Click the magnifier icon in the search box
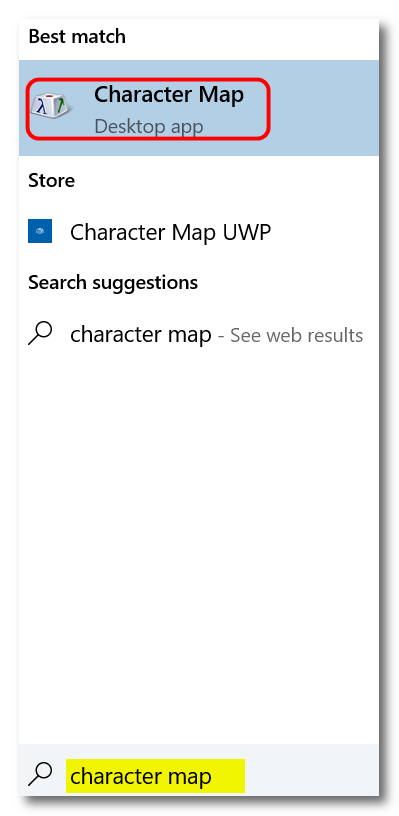 [40, 776]
